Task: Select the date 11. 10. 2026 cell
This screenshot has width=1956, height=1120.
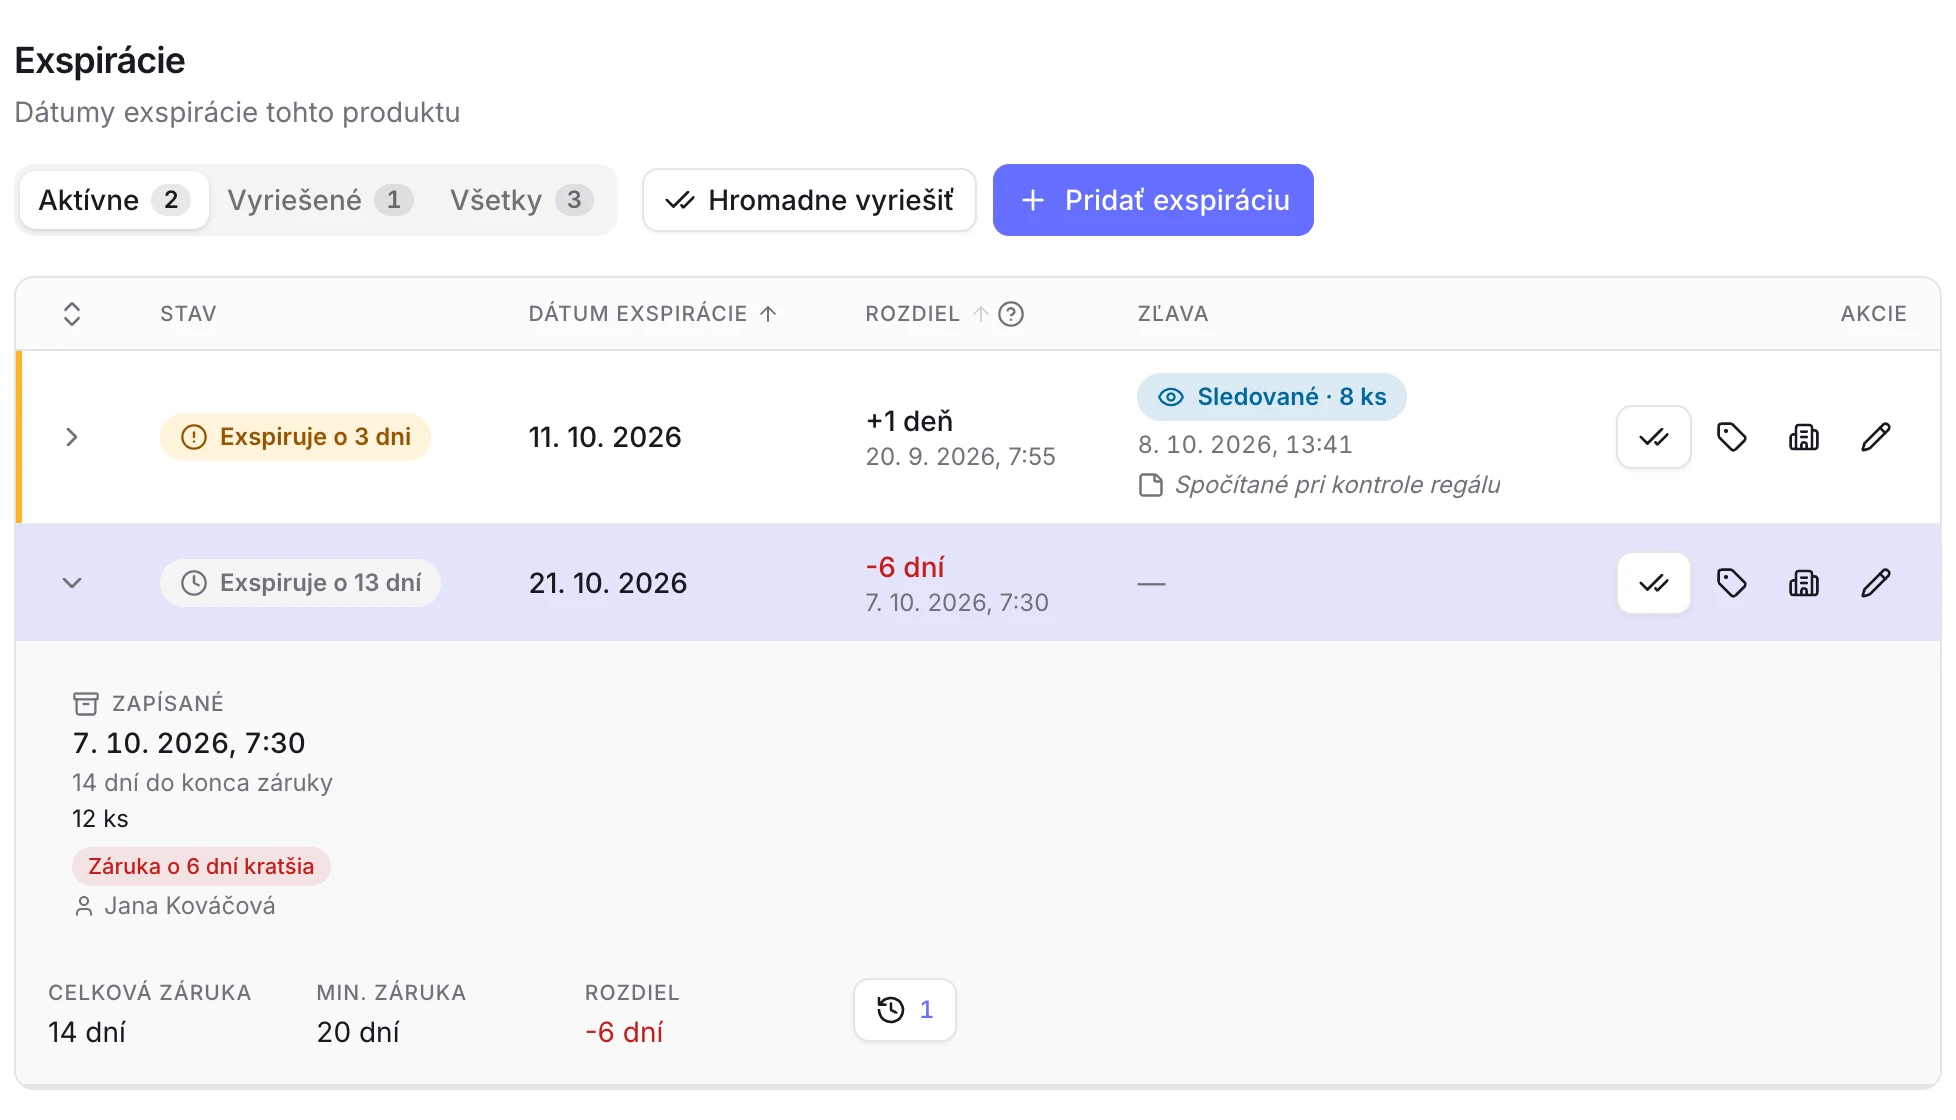Action: pos(605,437)
